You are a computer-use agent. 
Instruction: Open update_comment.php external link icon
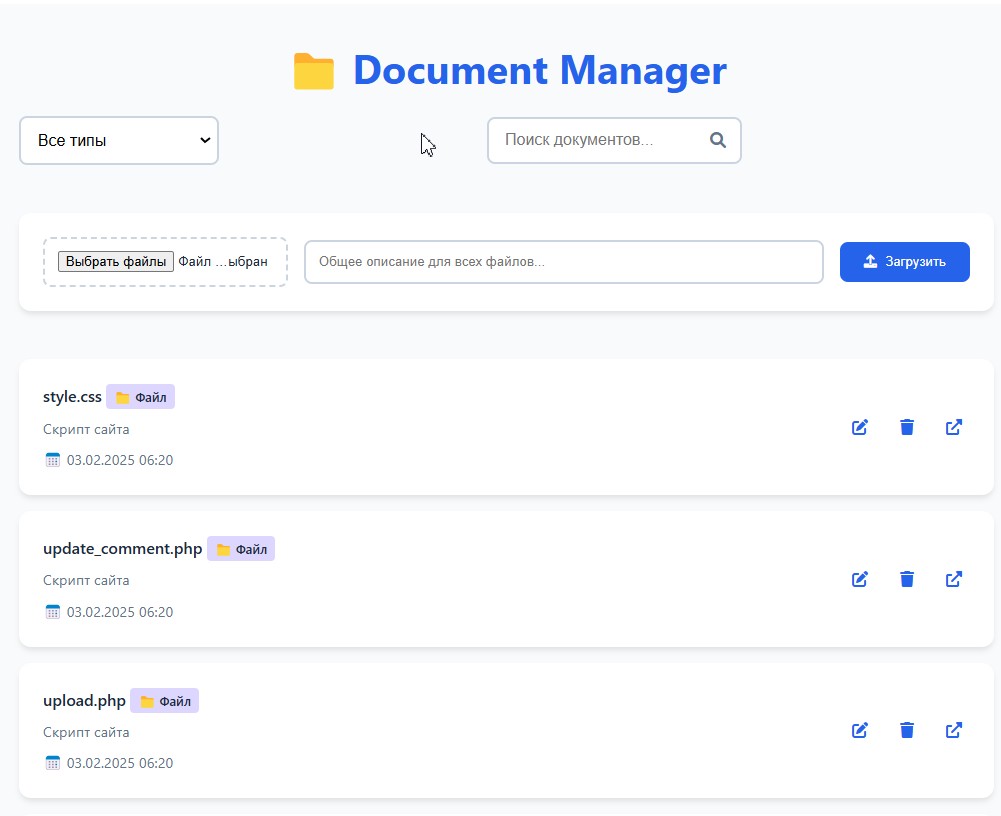[954, 579]
